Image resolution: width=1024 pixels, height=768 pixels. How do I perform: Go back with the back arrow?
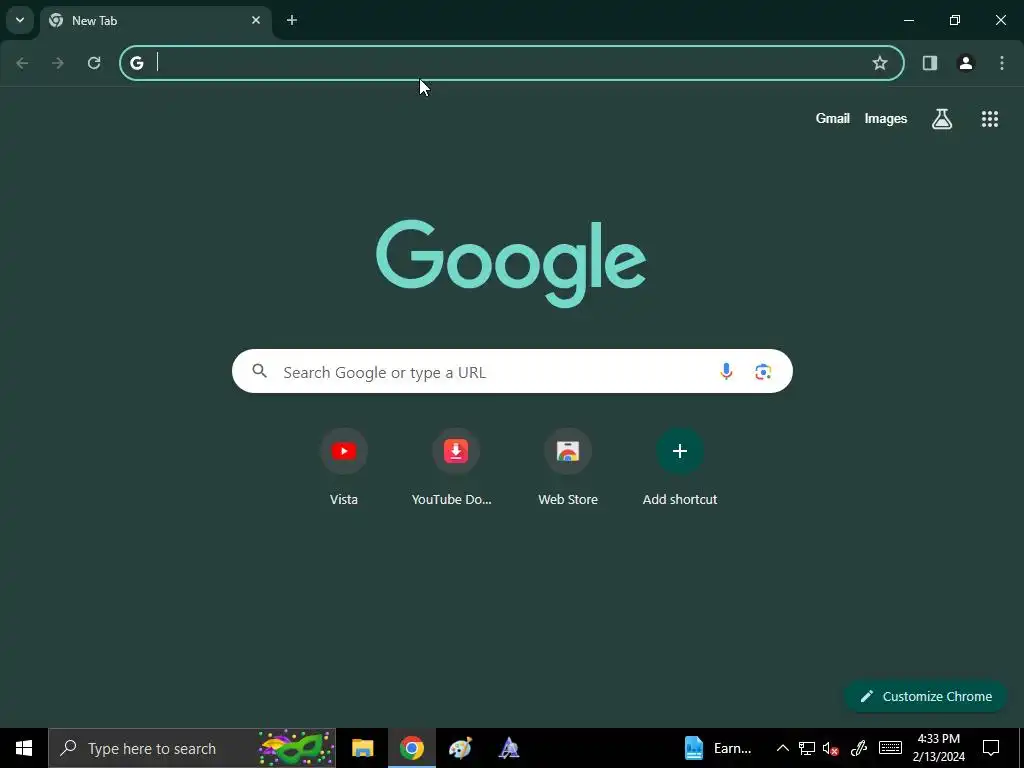pos(22,63)
